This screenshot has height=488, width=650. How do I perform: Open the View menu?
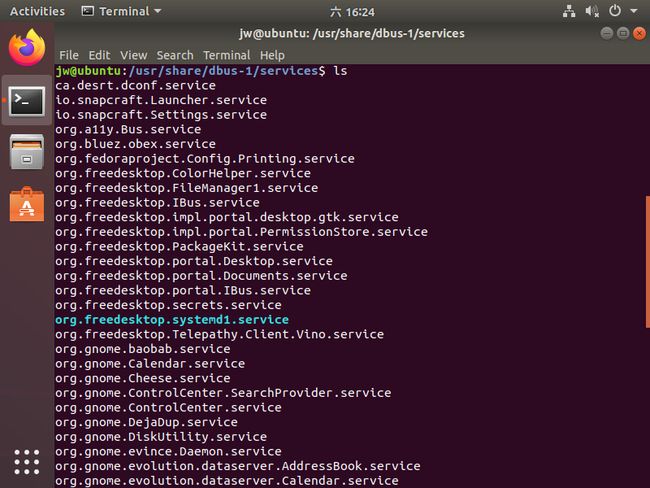(133, 55)
